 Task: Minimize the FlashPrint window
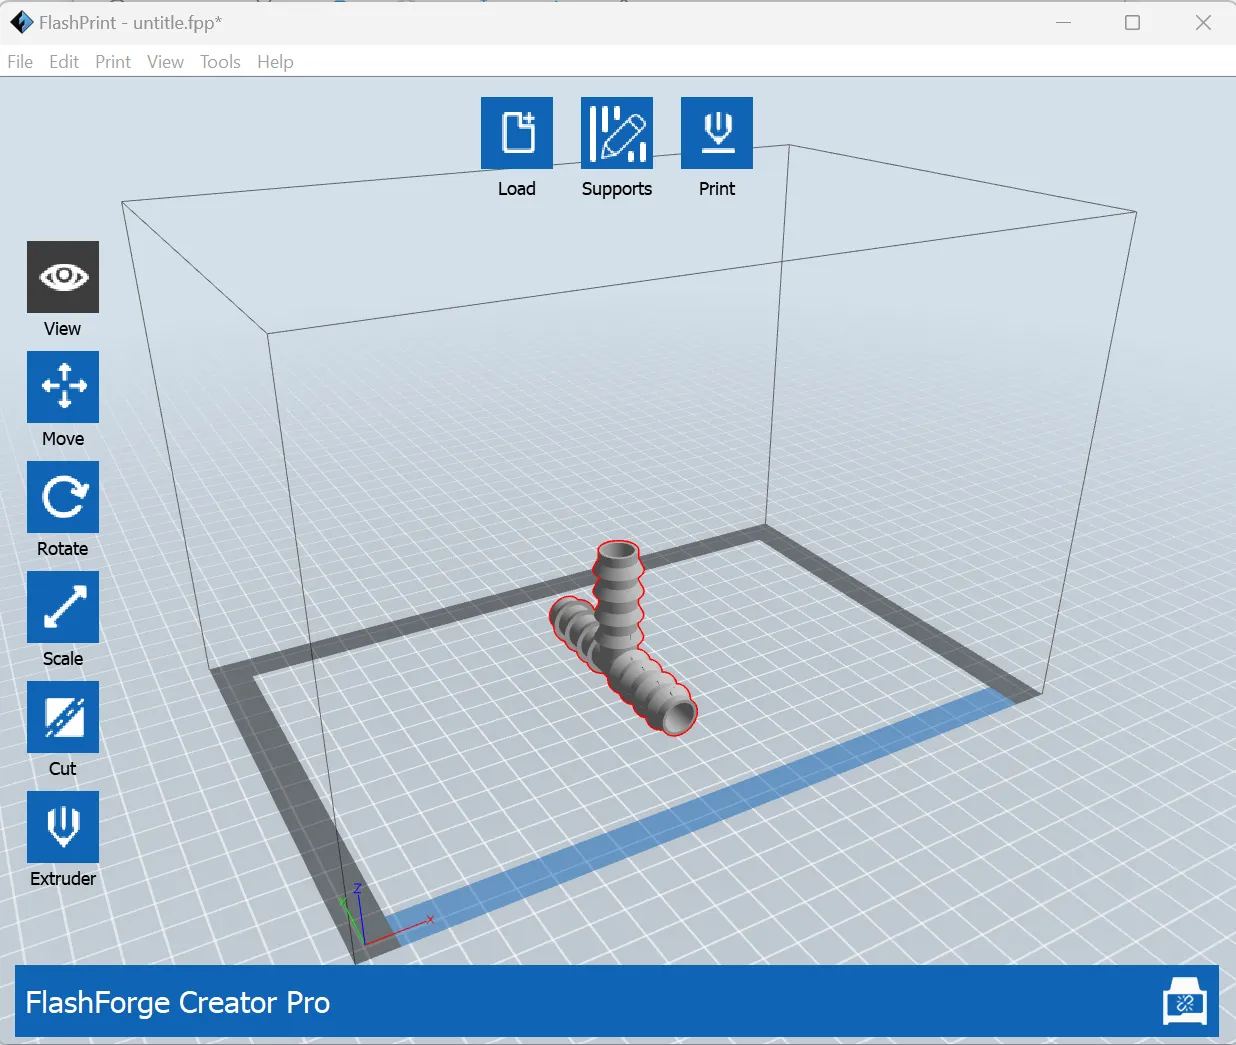pyautogui.click(x=1063, y=22)
